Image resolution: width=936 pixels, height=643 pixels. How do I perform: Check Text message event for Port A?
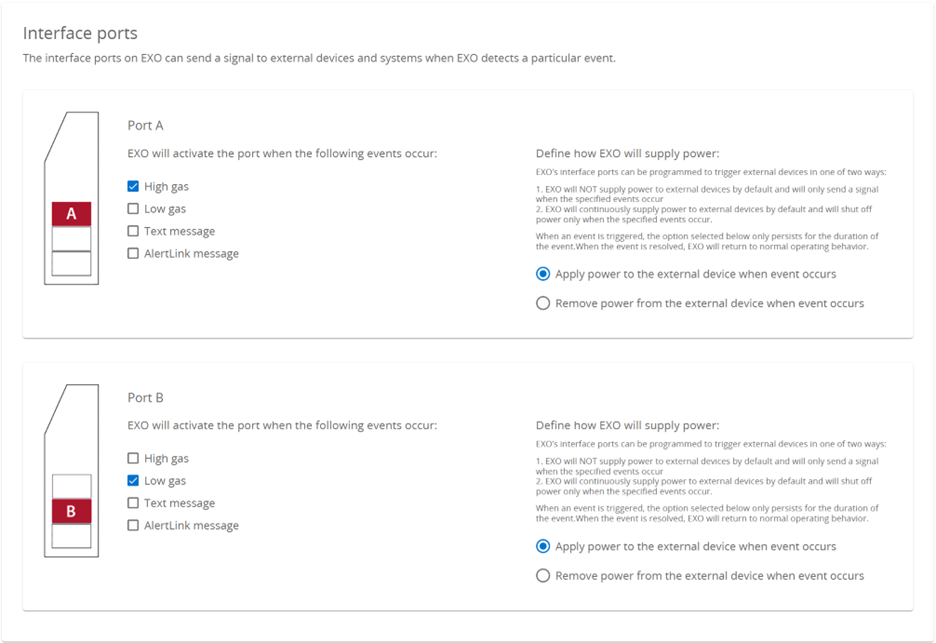133,230
